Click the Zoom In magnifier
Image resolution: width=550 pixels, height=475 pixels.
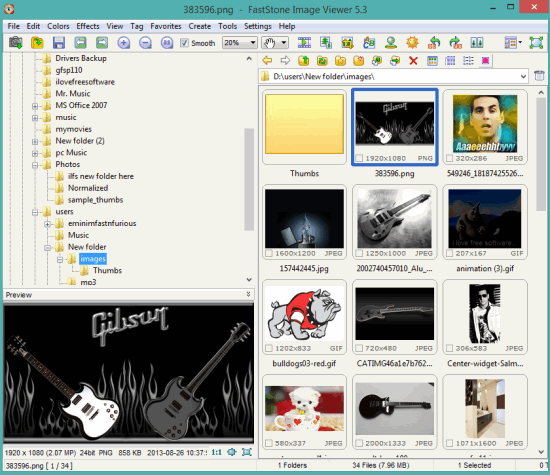pyautogui.click(x=123, y=43)
